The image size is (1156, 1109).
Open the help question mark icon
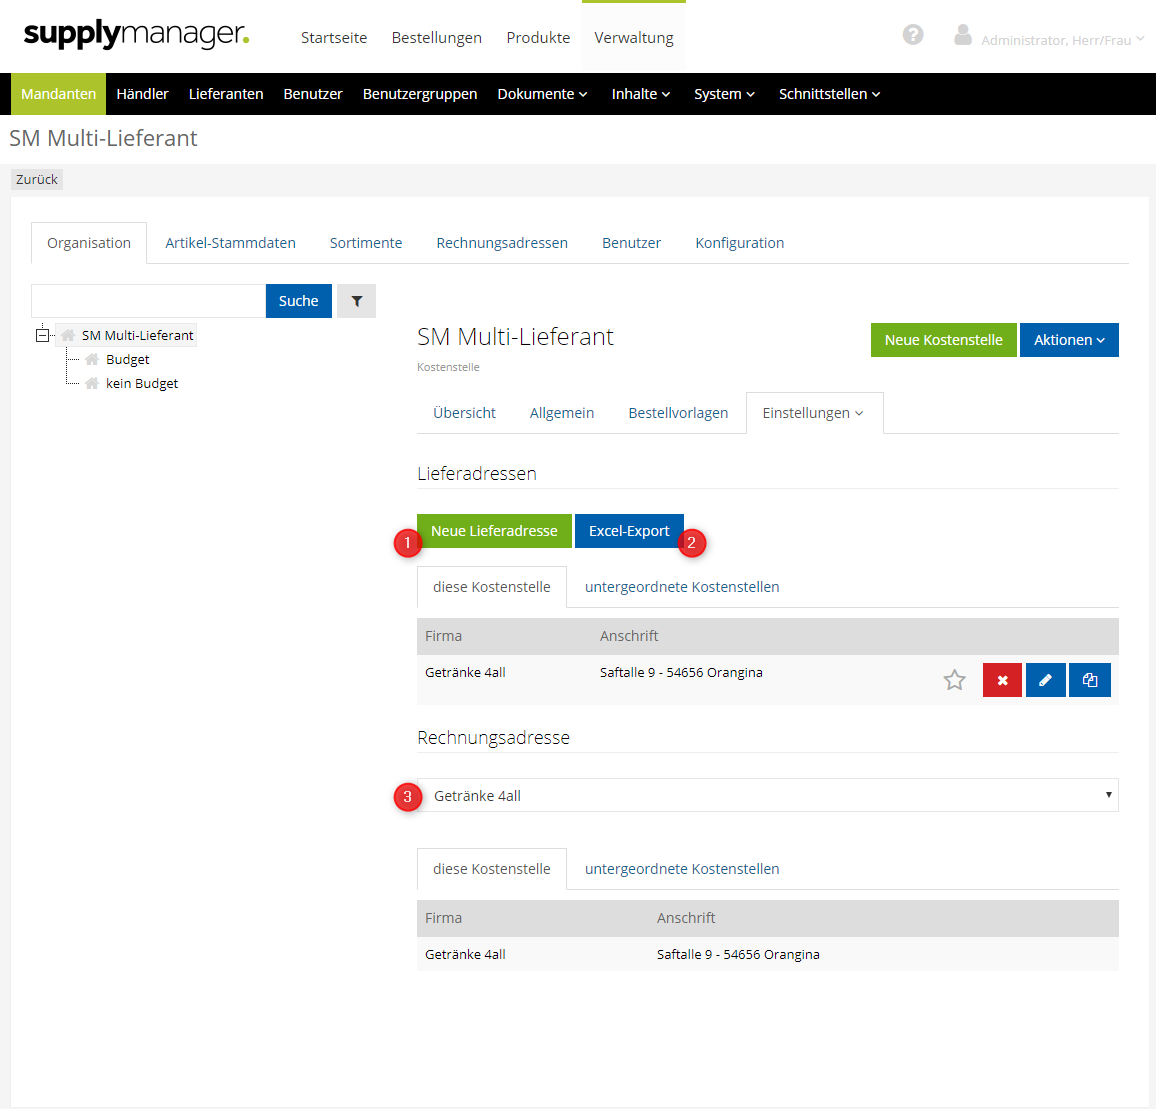912,35
